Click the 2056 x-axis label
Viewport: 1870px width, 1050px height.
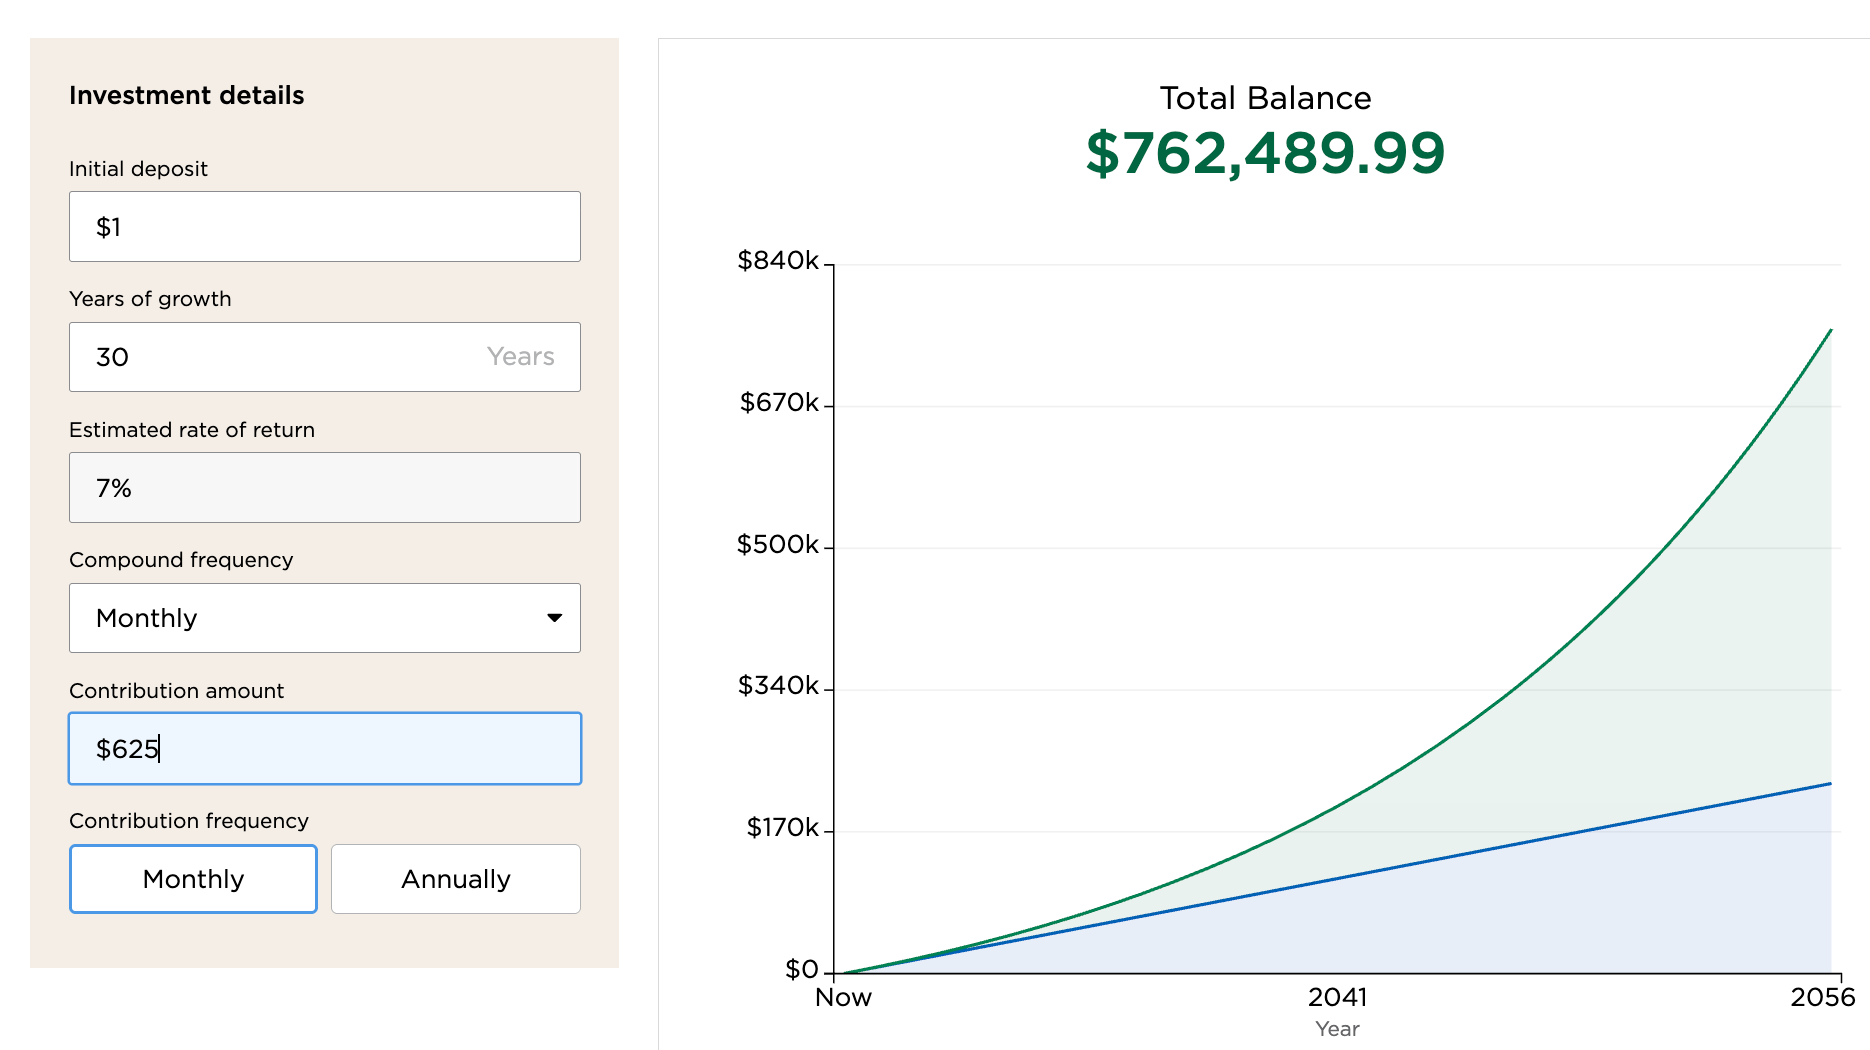click(x=1822, y=998)
